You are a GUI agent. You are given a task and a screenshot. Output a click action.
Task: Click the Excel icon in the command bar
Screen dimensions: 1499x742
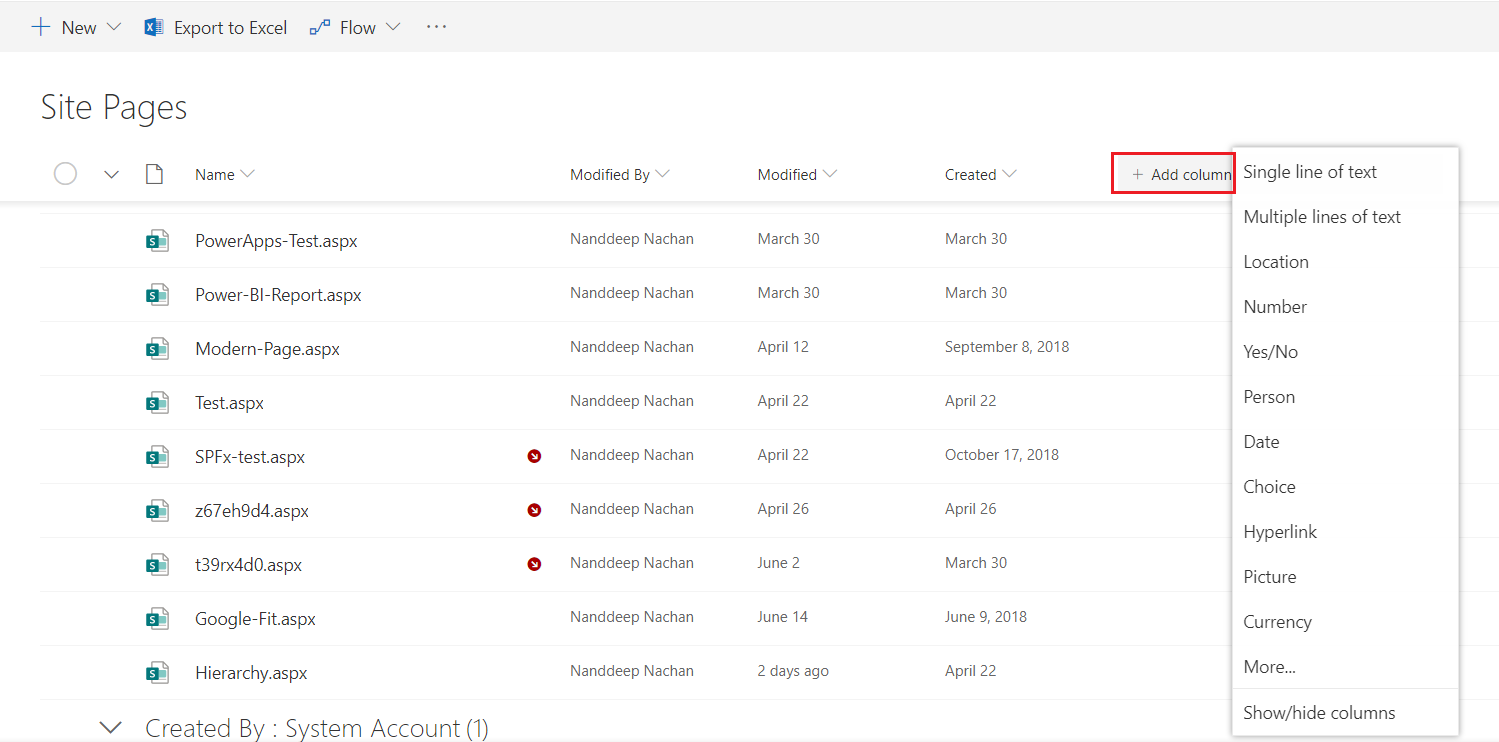click(153, 27)
